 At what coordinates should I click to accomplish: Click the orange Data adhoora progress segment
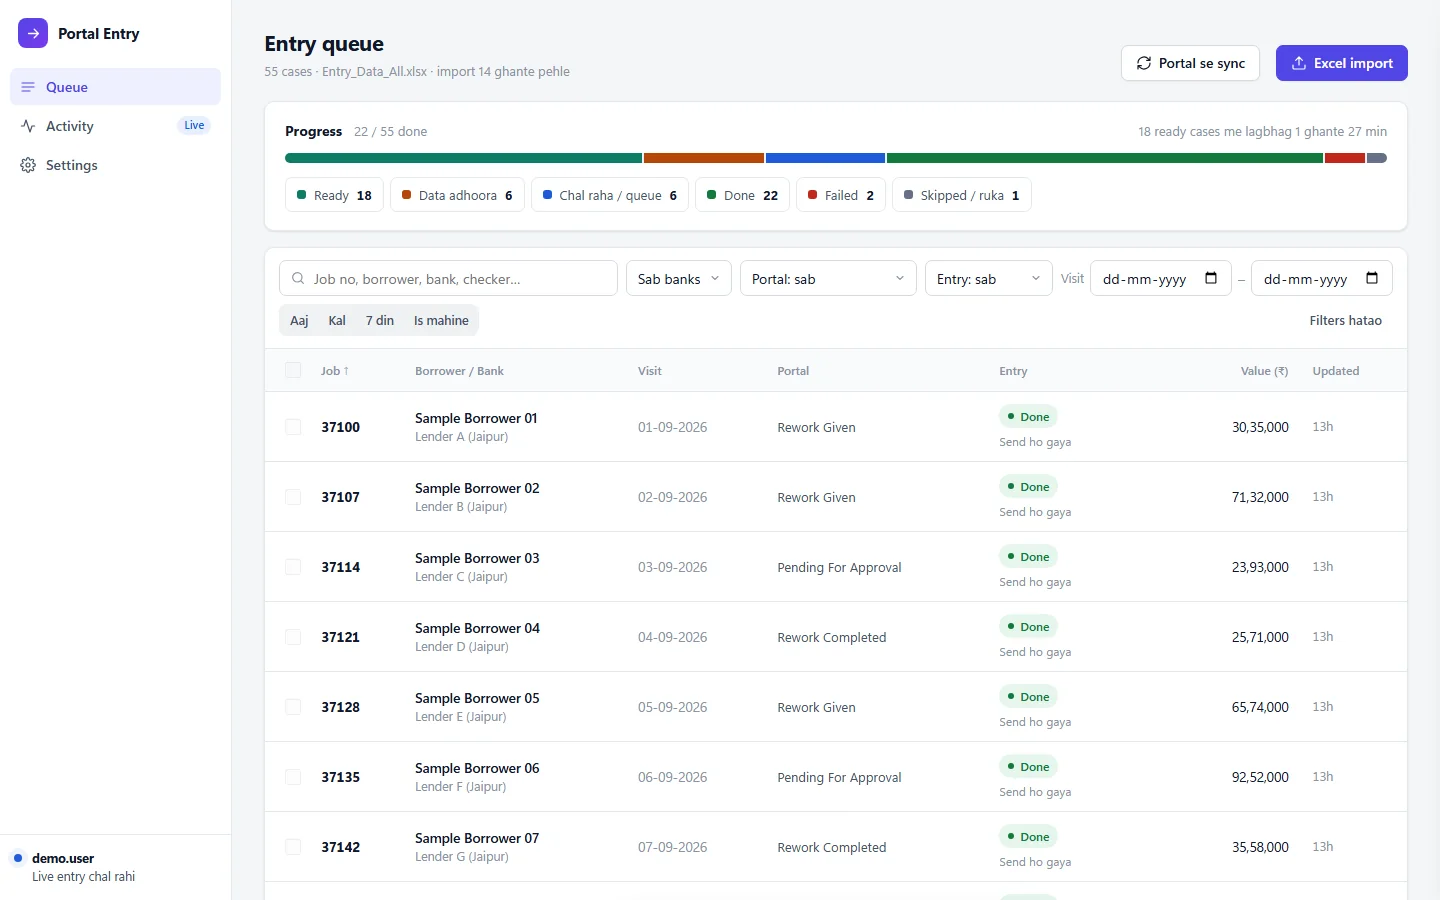704,158
